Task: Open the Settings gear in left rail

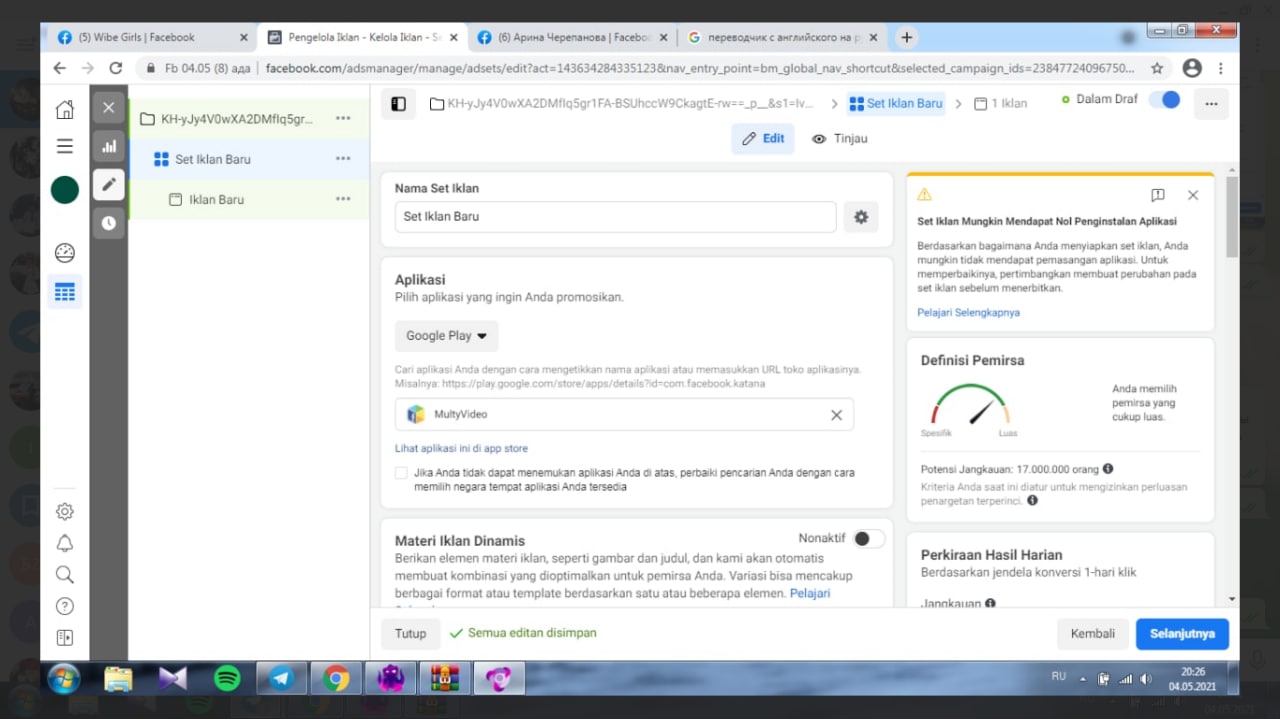Action: pos(64,511)
